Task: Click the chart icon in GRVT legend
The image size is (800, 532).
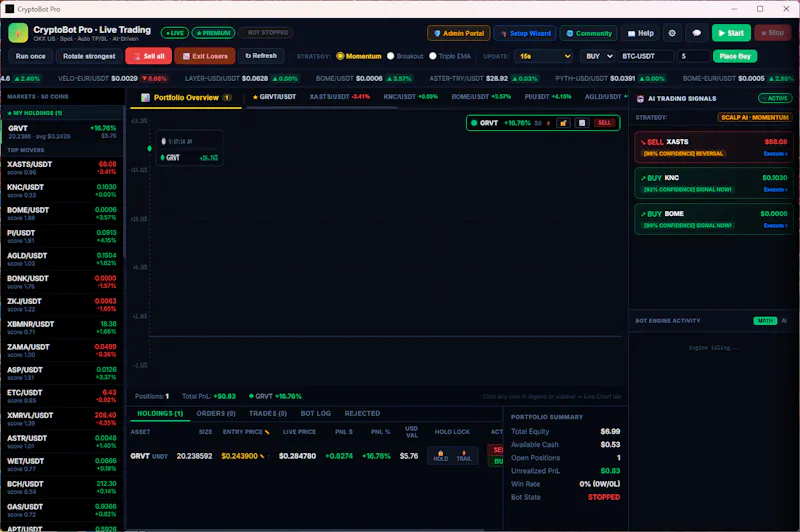Action: point(582,123)
